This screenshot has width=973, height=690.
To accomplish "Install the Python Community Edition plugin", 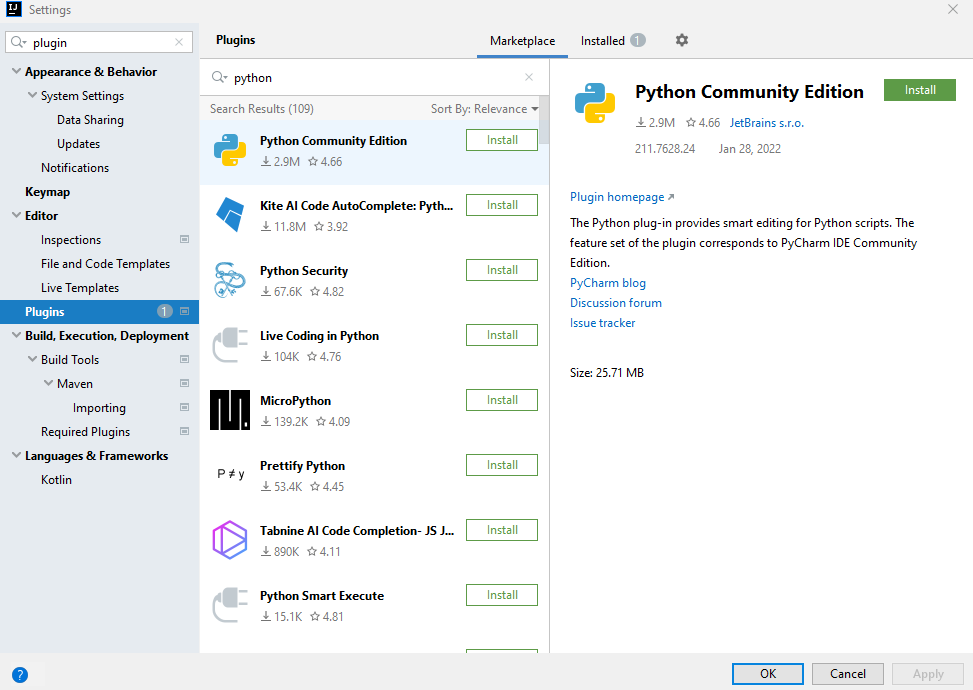I will pos(919,89).
